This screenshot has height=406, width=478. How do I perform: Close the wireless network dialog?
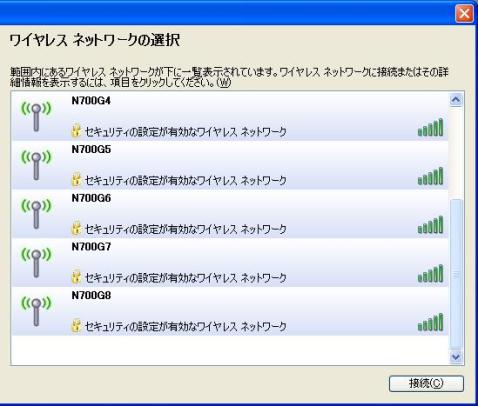[x=464, y=14]
